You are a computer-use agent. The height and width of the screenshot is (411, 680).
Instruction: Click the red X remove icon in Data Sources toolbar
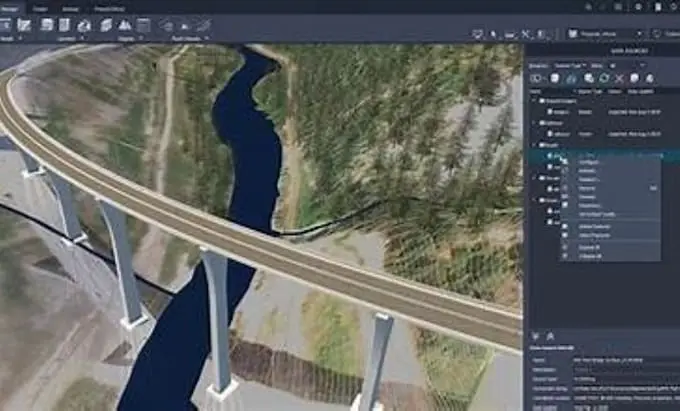pos(619,78)
